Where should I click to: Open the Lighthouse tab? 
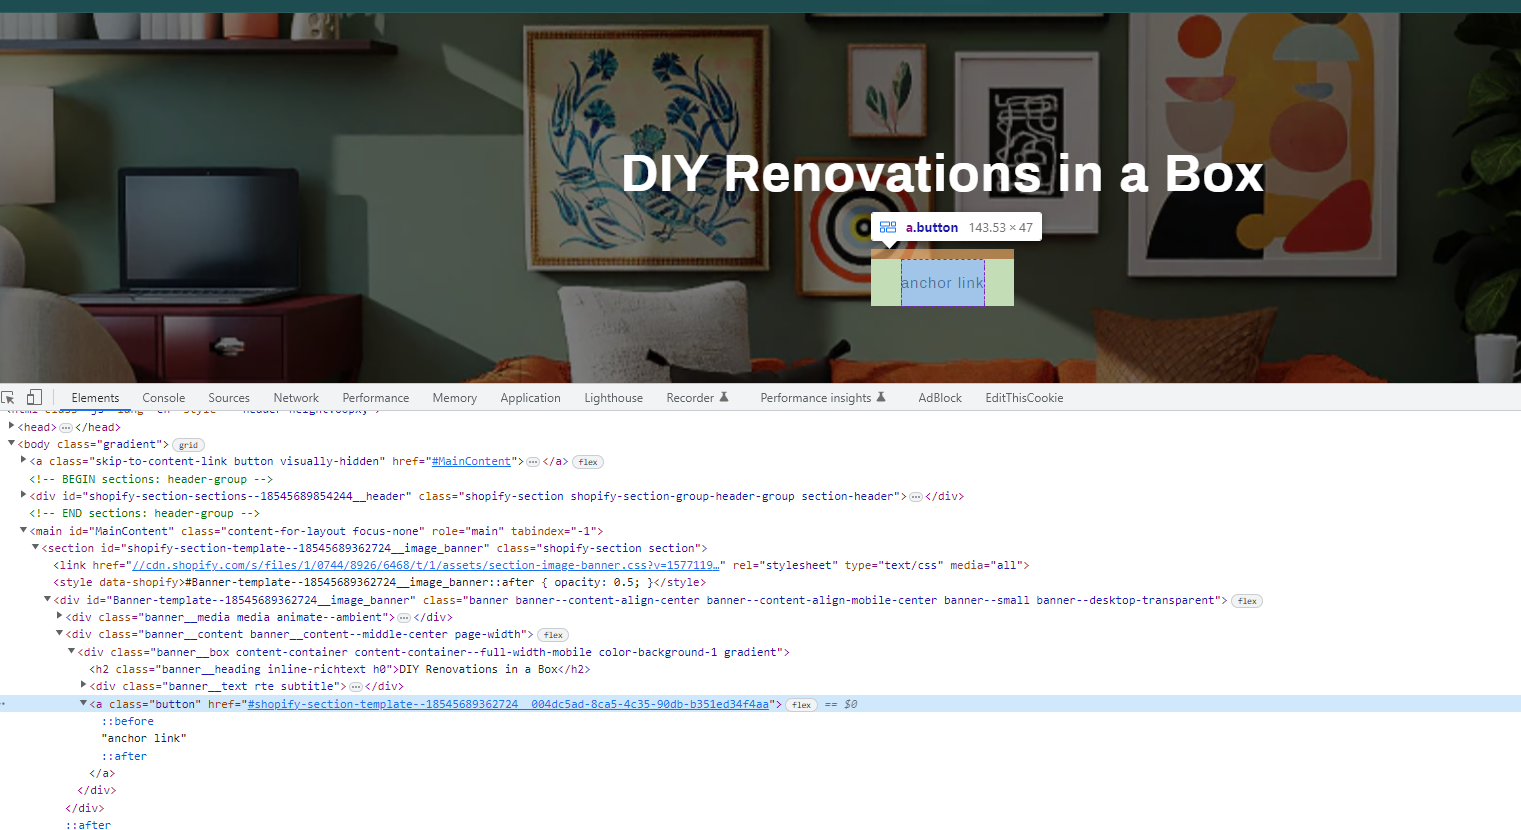coord(614,398)
